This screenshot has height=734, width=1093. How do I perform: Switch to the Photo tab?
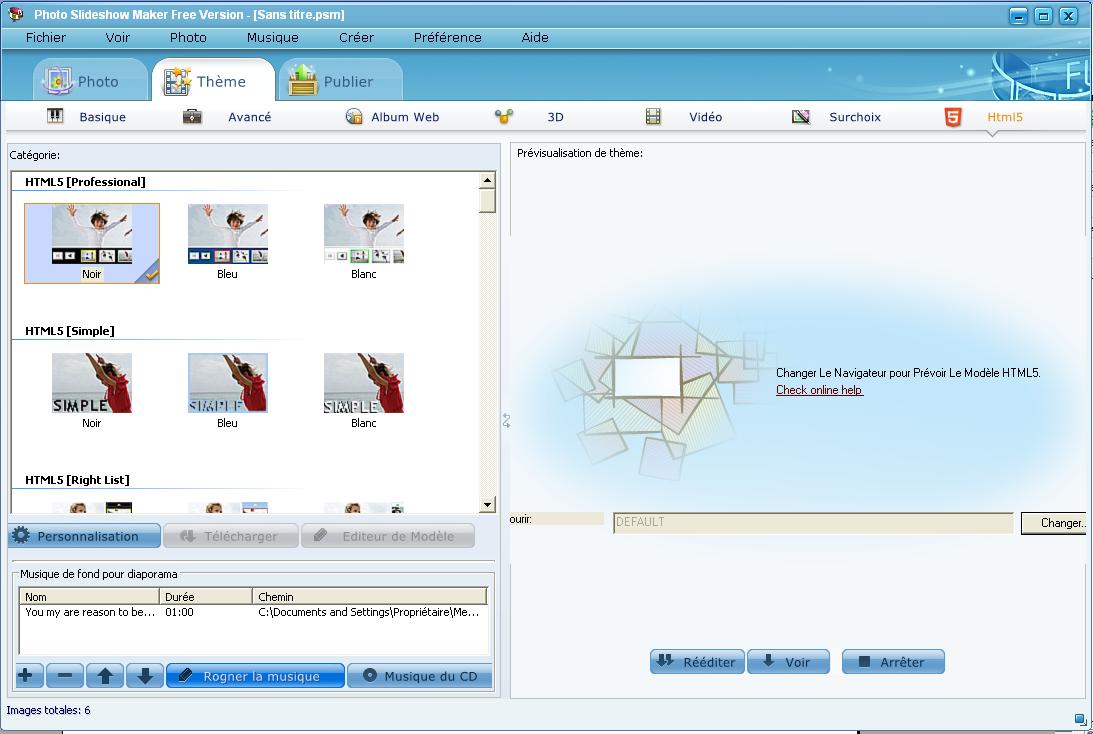click(82, 81)
